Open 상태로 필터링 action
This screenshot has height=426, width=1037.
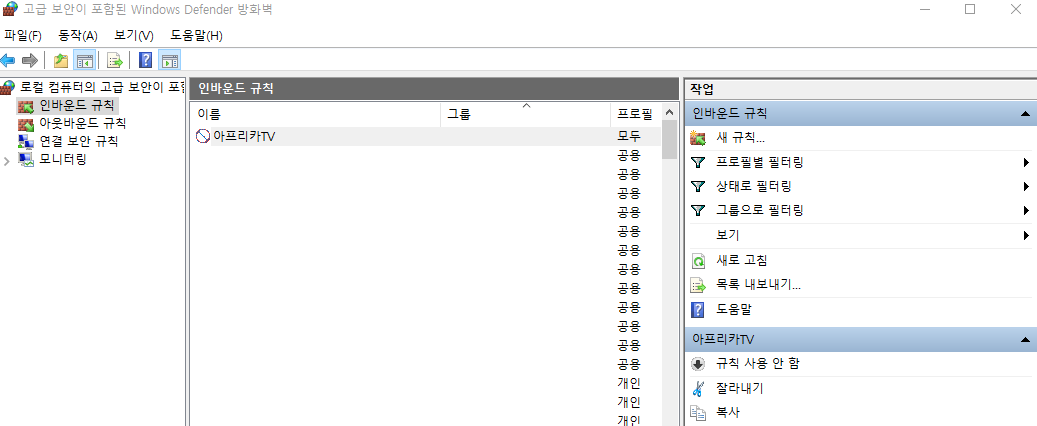(x=754, y=187)
